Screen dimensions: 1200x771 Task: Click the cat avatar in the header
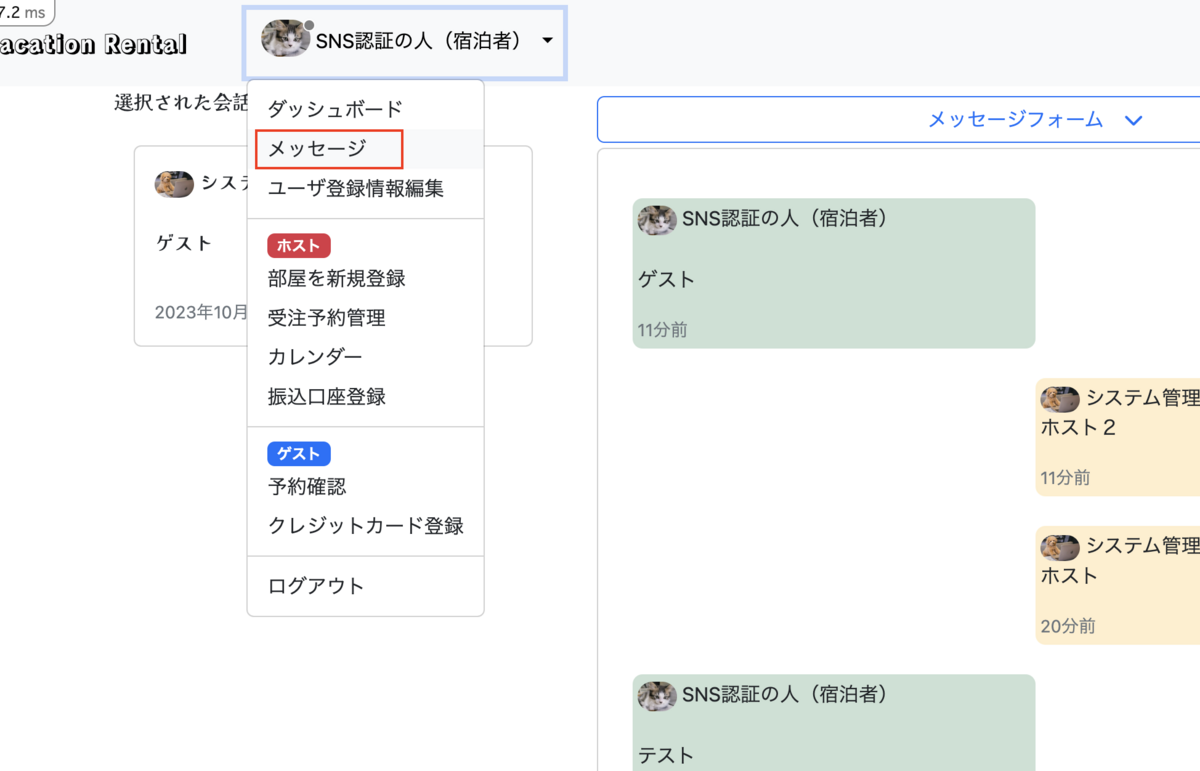point(286,39)
